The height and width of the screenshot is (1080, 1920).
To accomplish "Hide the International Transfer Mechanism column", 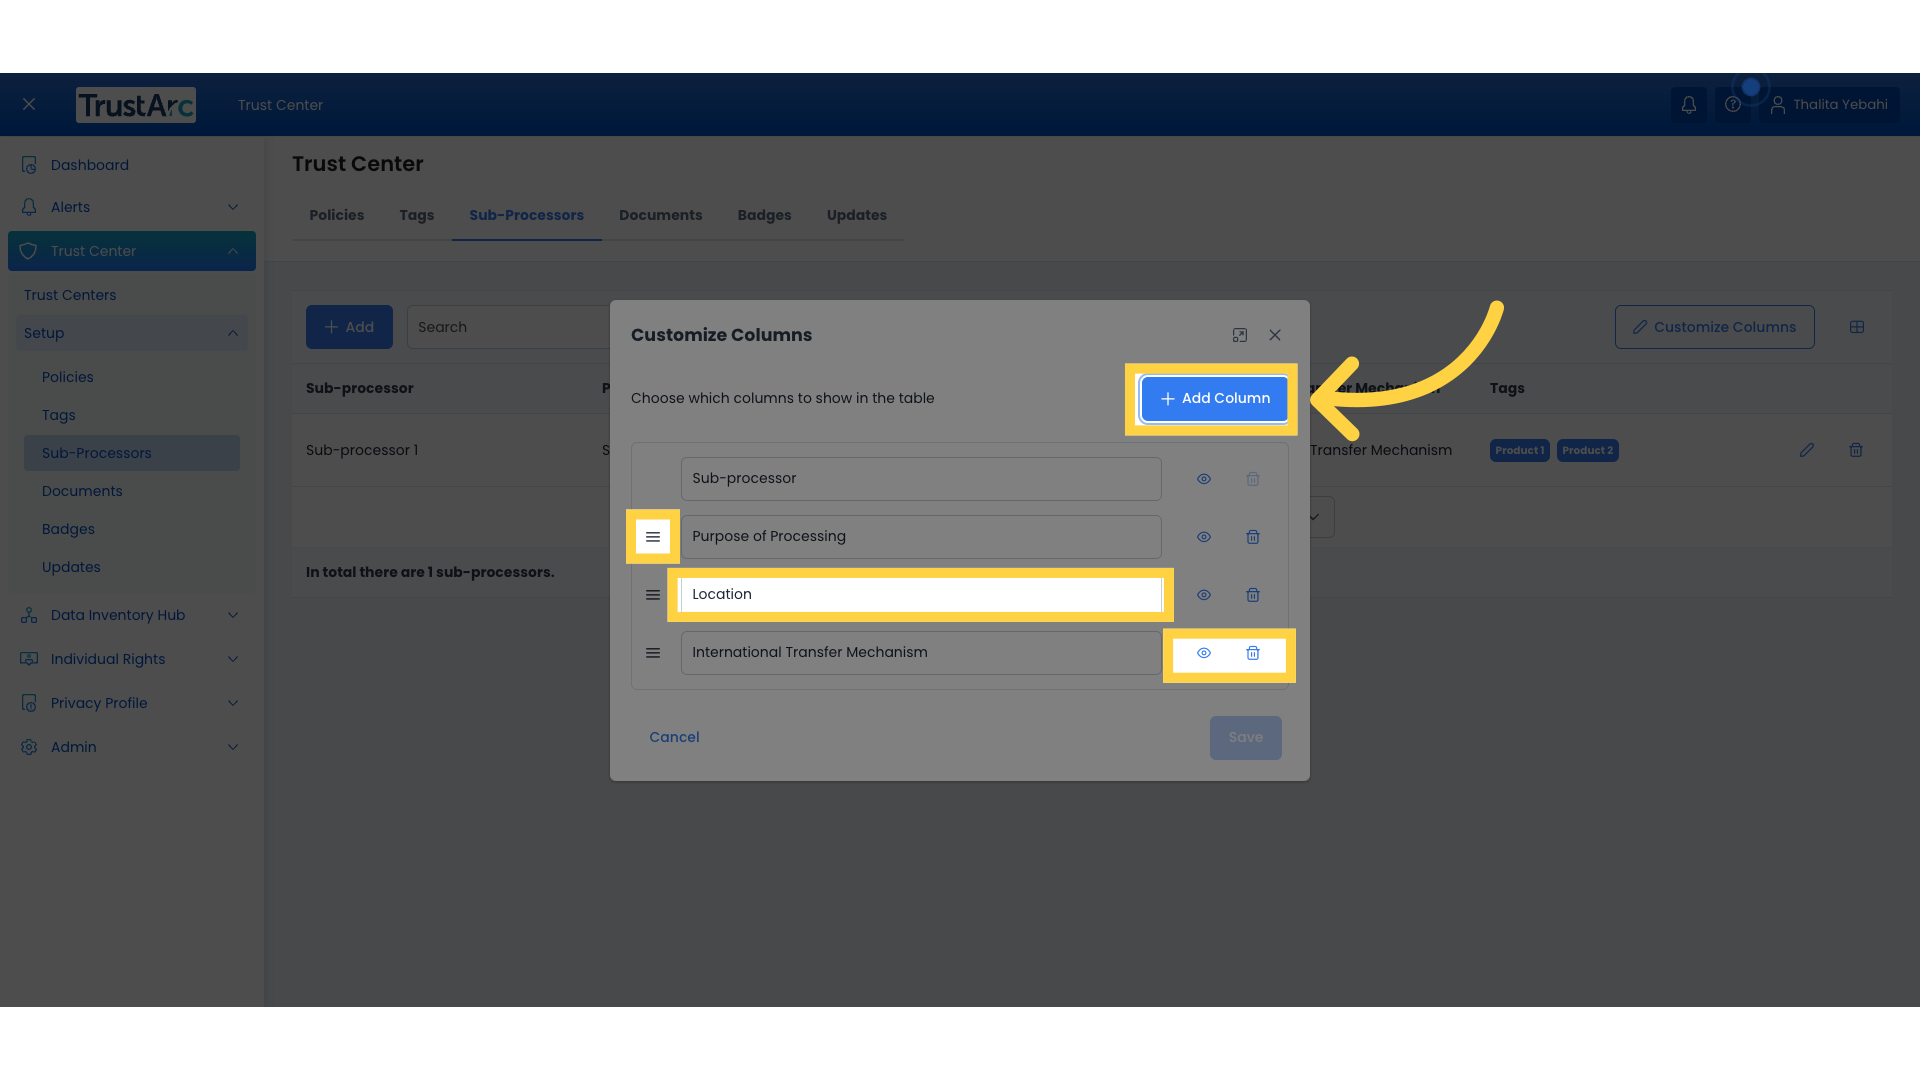I will [1203, 653].
